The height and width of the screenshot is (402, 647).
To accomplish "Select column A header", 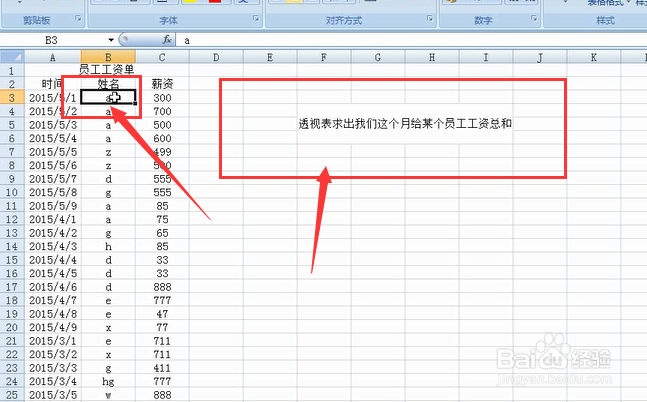I will coord(53,57).
